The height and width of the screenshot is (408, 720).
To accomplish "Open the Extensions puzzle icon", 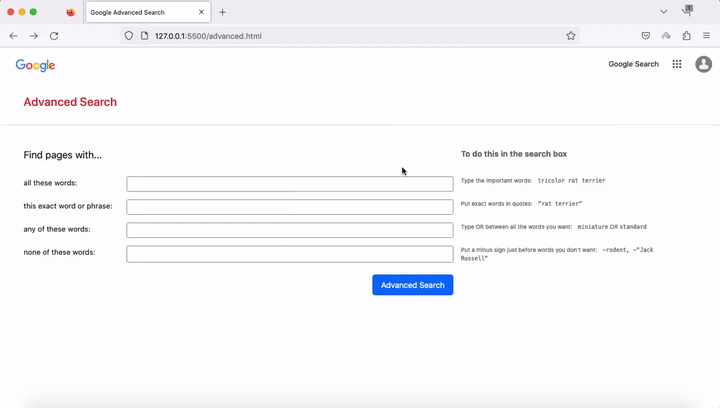I will coord(686,36).
